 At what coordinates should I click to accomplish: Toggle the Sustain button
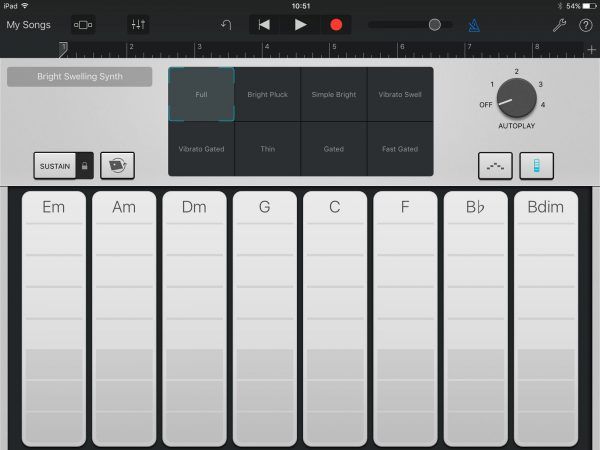click(x=55, y=166)
